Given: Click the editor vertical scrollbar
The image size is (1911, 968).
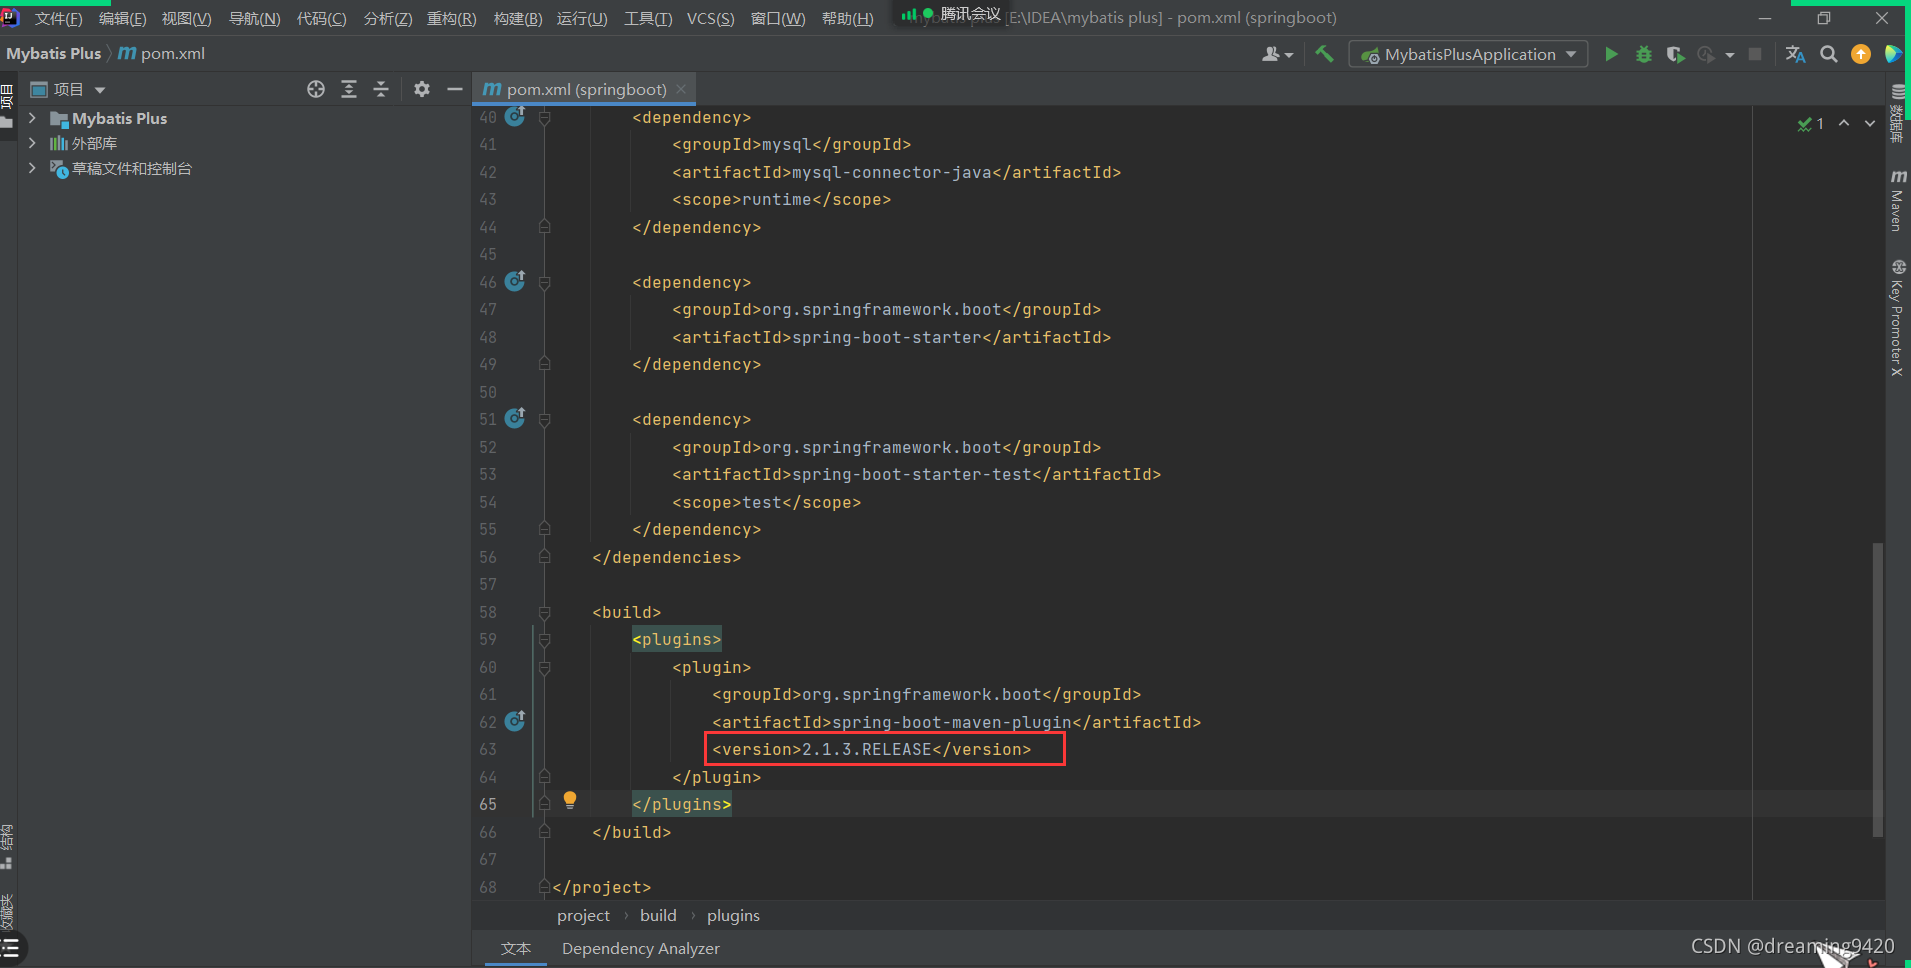Looking at the screenshot, I should click(x=1877, y=690).
